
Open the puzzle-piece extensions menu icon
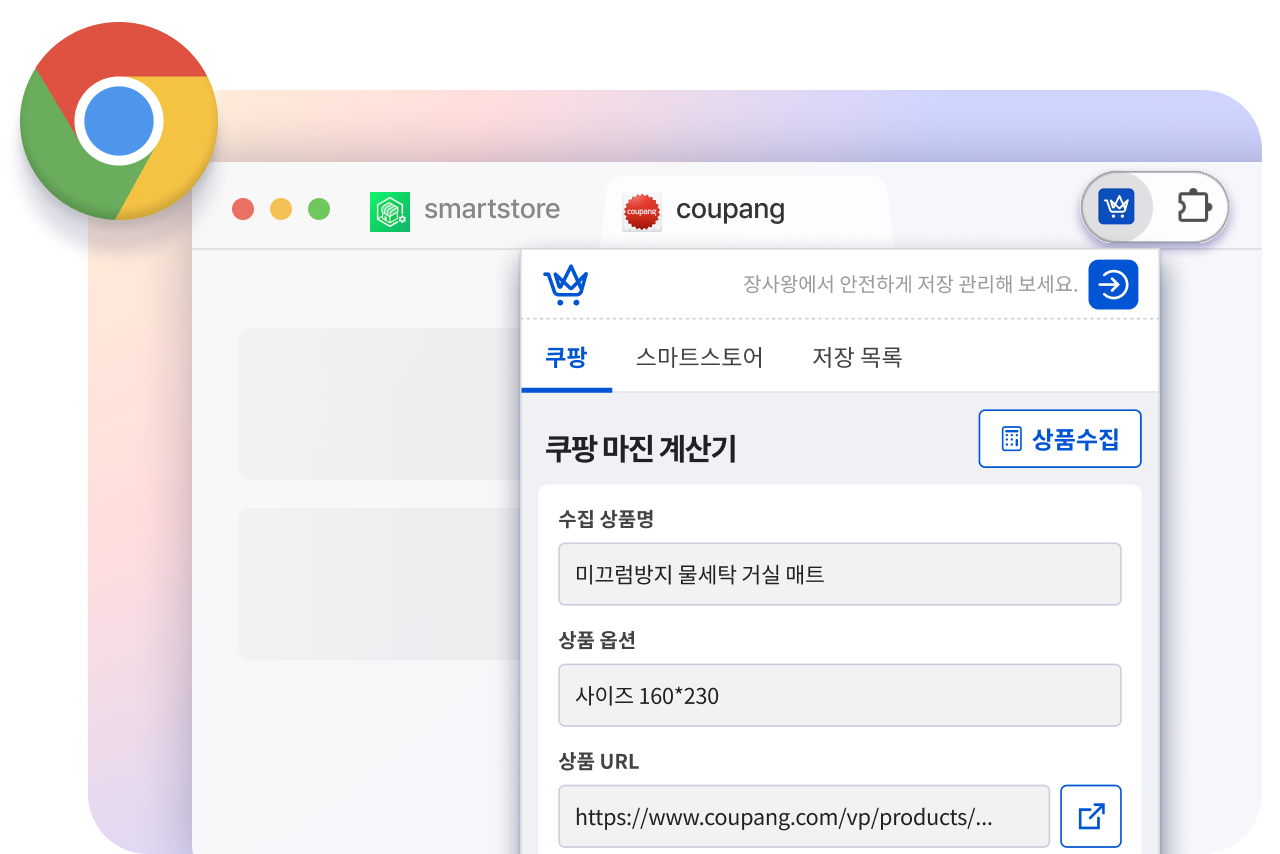click(1194, 207)
